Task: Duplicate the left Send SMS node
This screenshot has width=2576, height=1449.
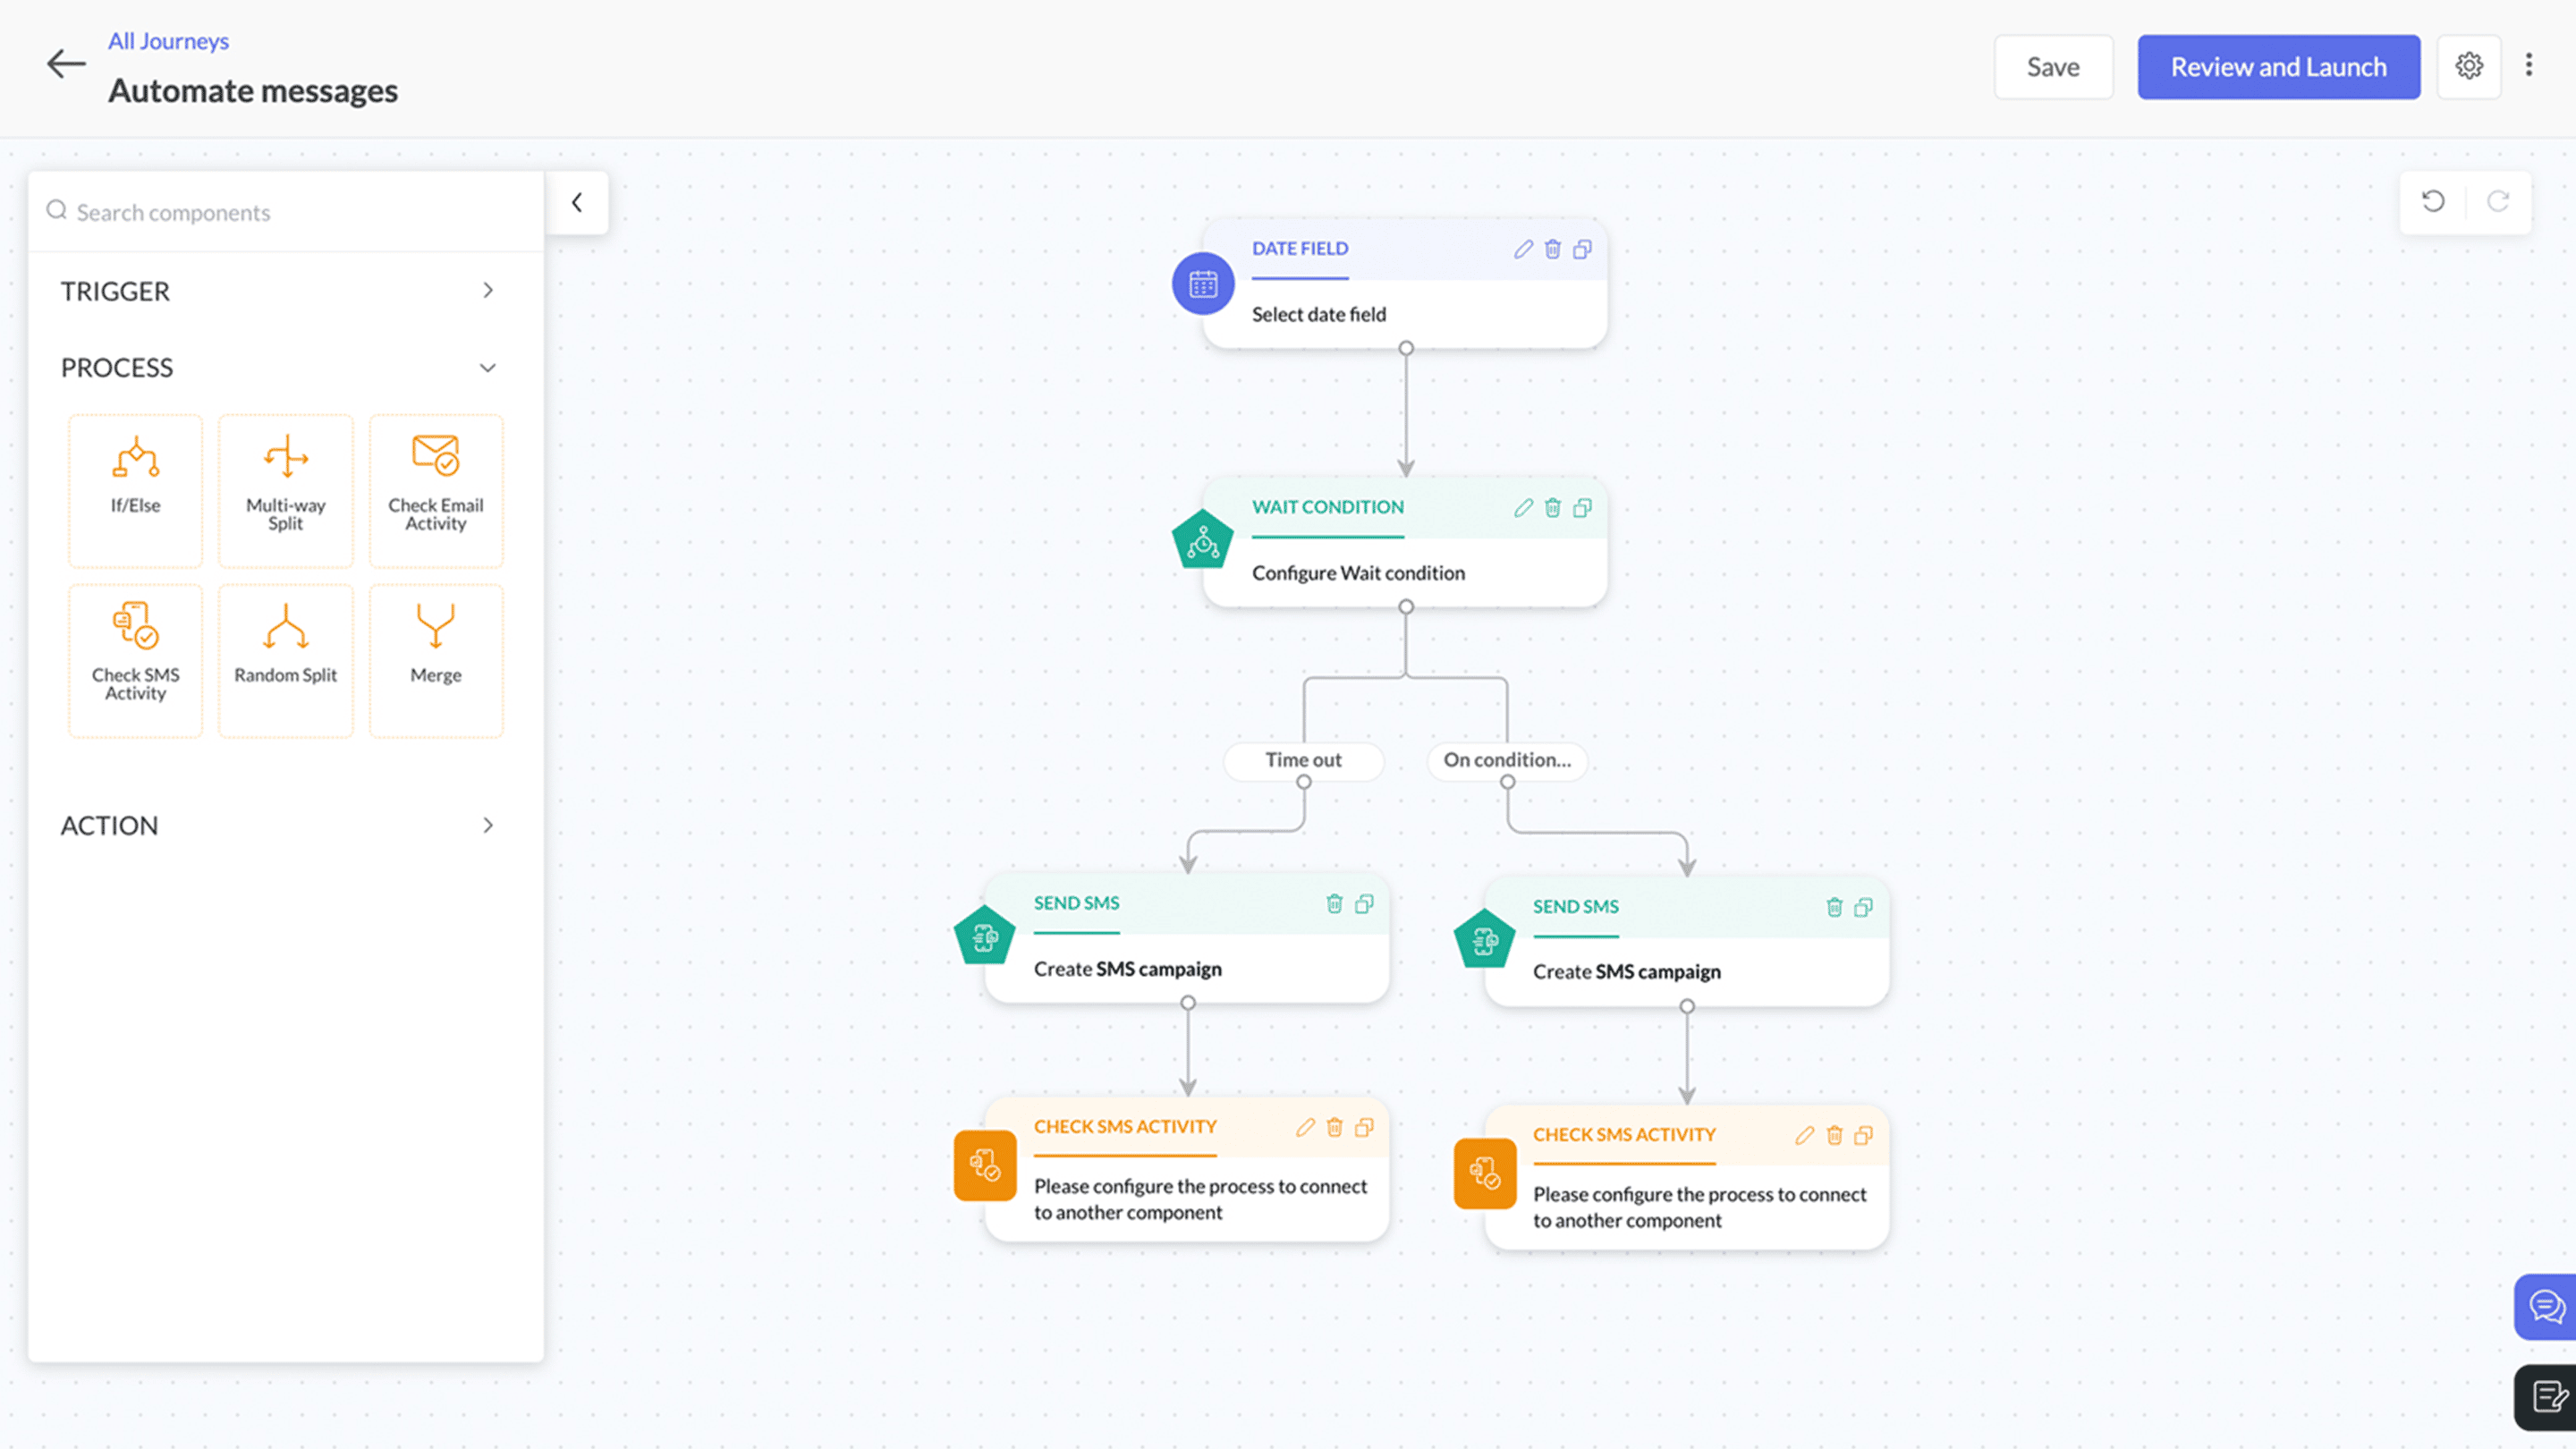Action: [1364, 904]
